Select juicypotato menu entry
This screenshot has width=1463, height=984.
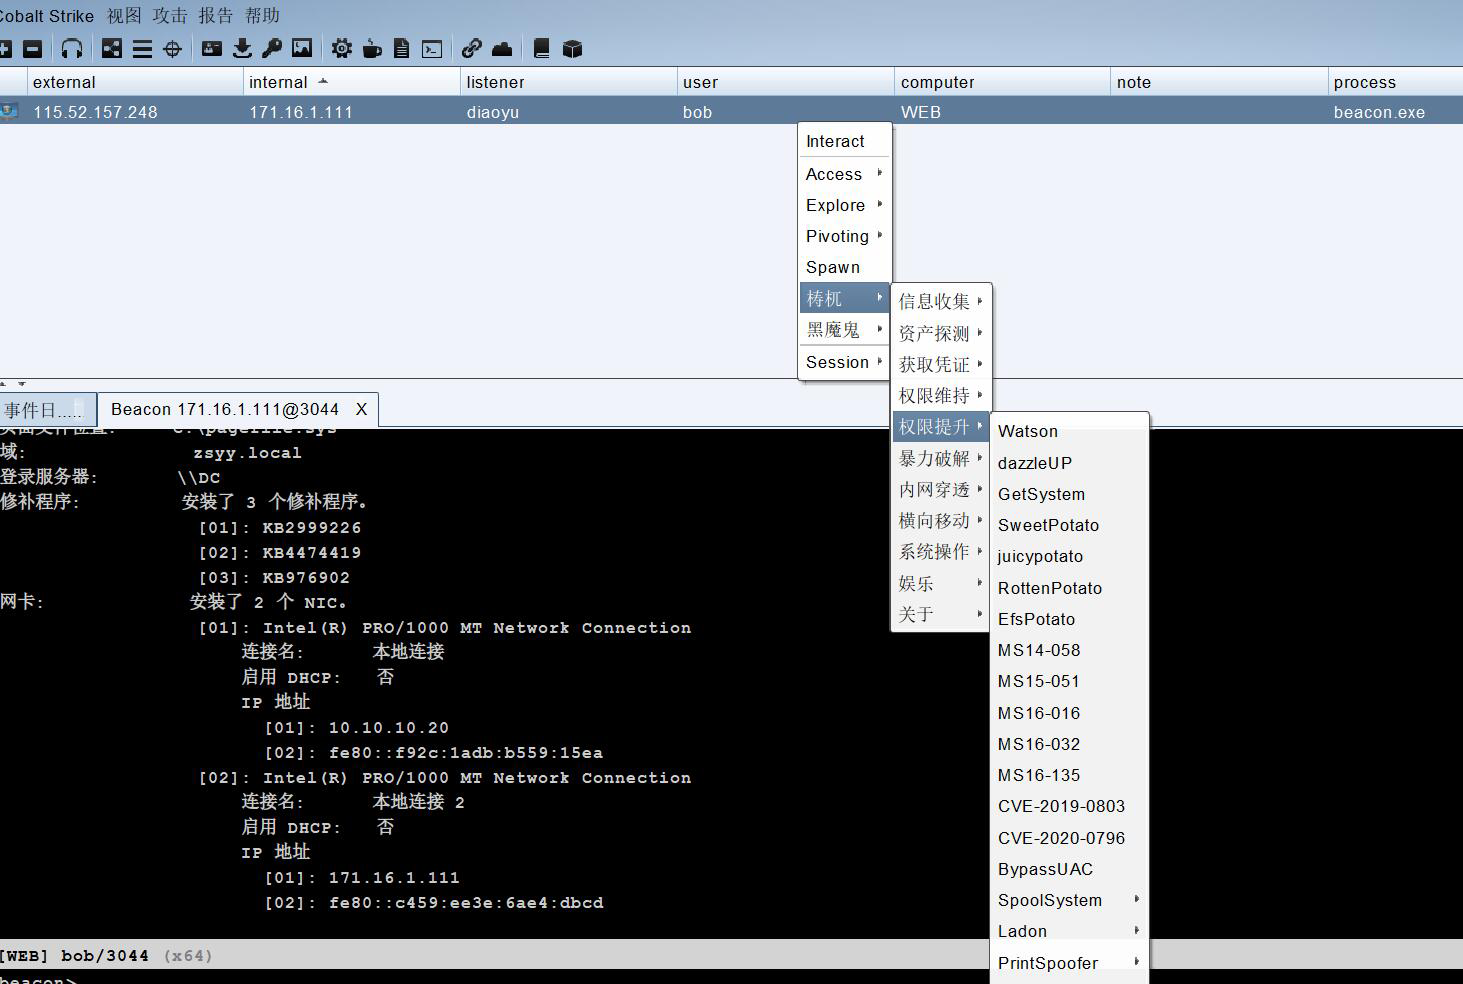coord(1069,556)
